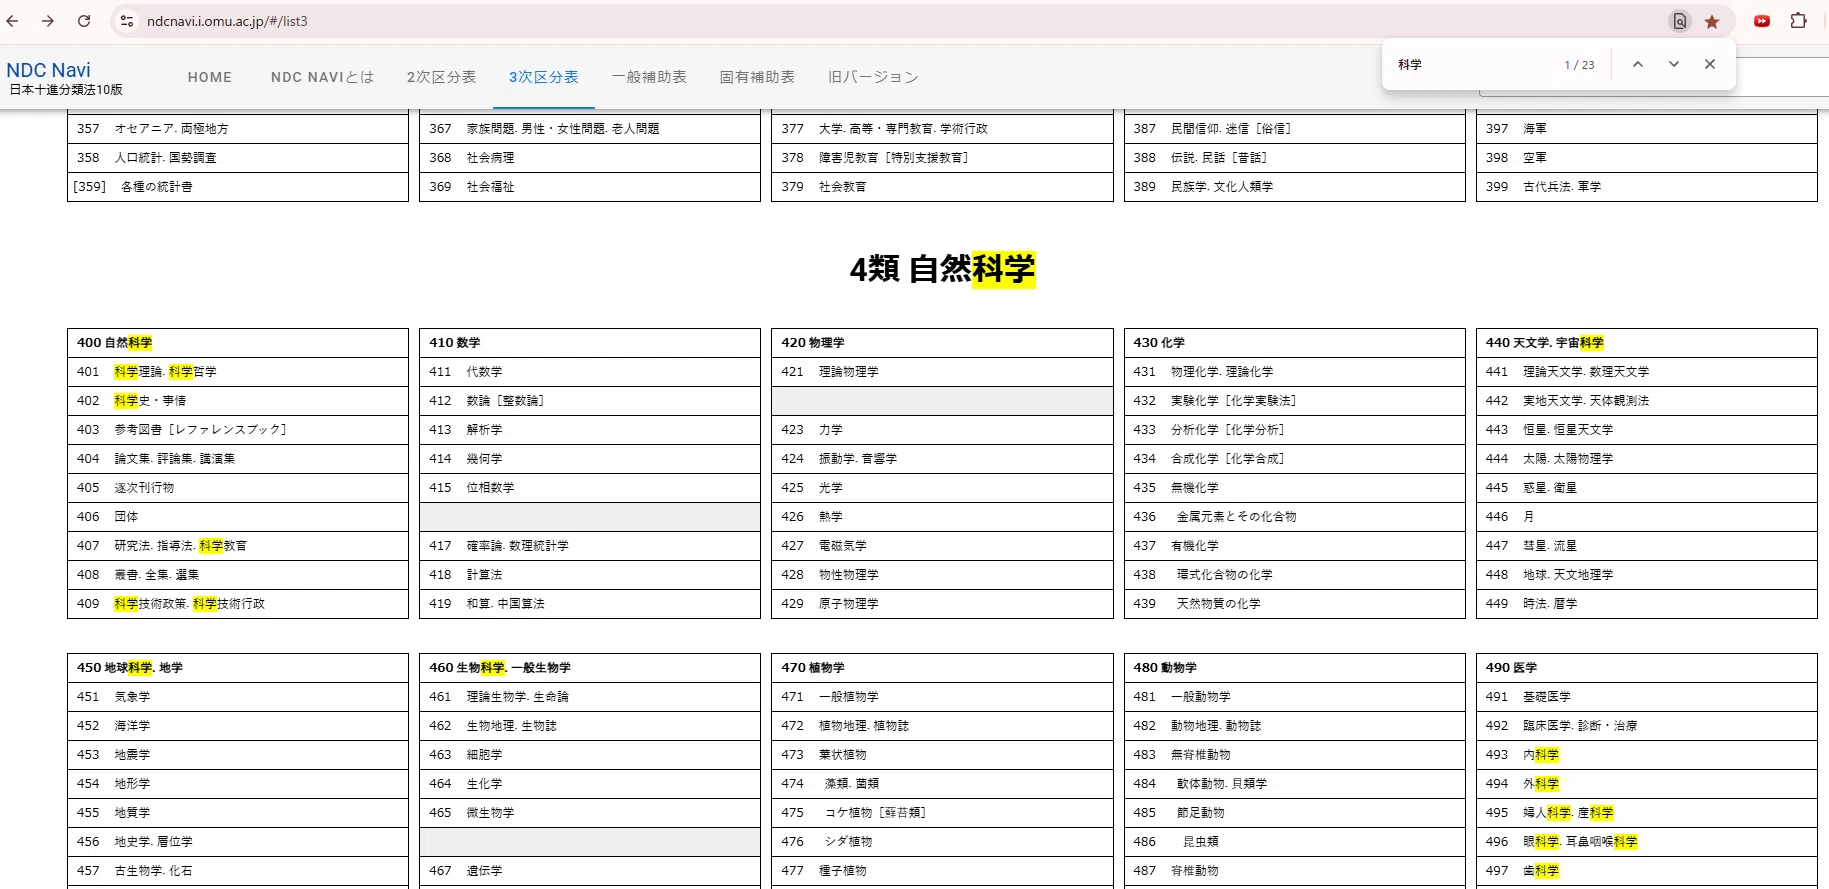This screenshot has width=1829, height=889.
Task: Click the find-in-page icon in address bar
Action: pos(1680,21)
